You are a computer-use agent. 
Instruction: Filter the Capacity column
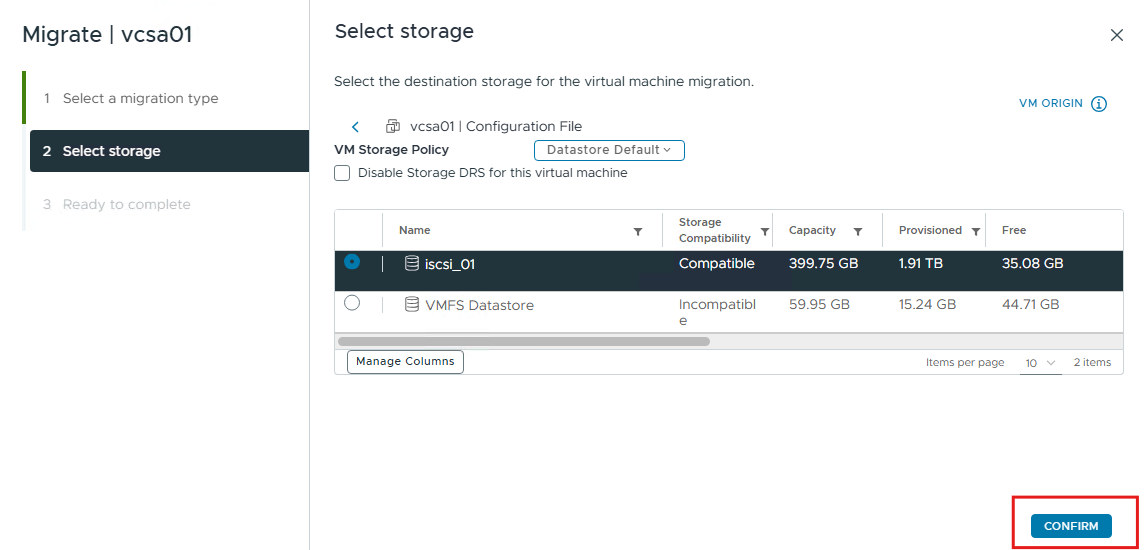click(858, 231)
